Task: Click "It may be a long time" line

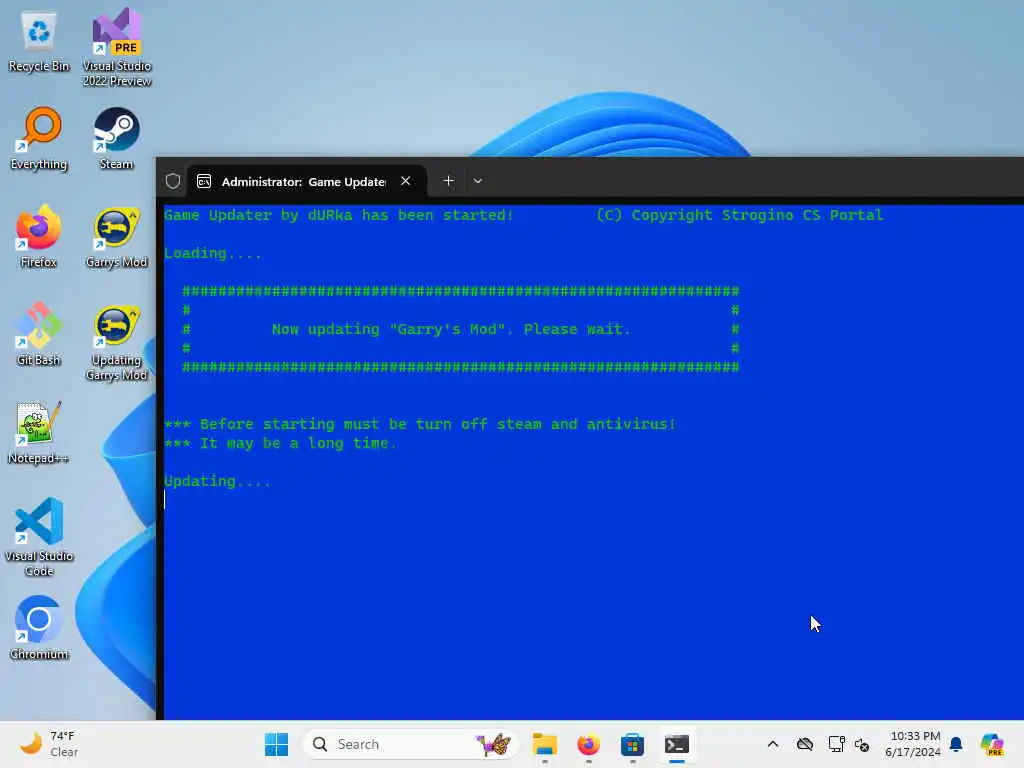Action: point(280,443)
